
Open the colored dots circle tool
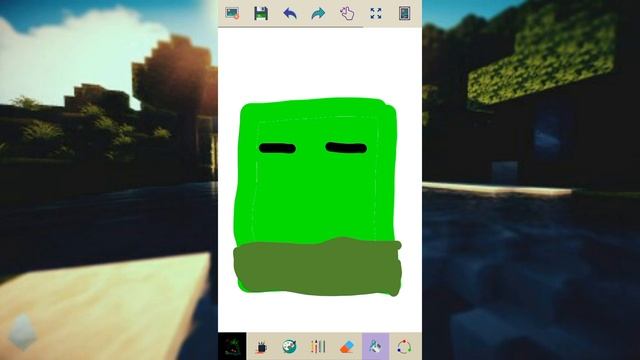(x=404, y=347)
